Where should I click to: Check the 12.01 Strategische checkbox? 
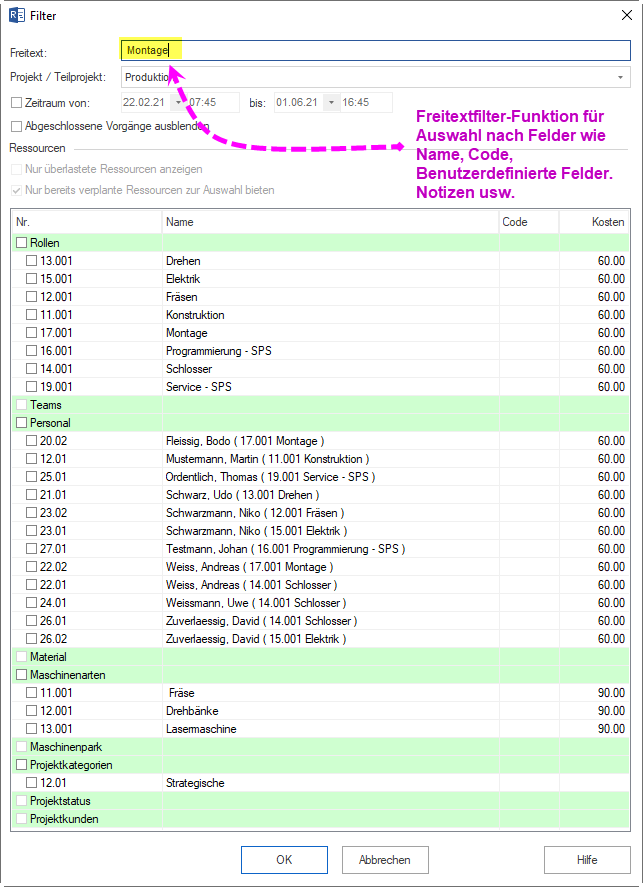(32, 783)
